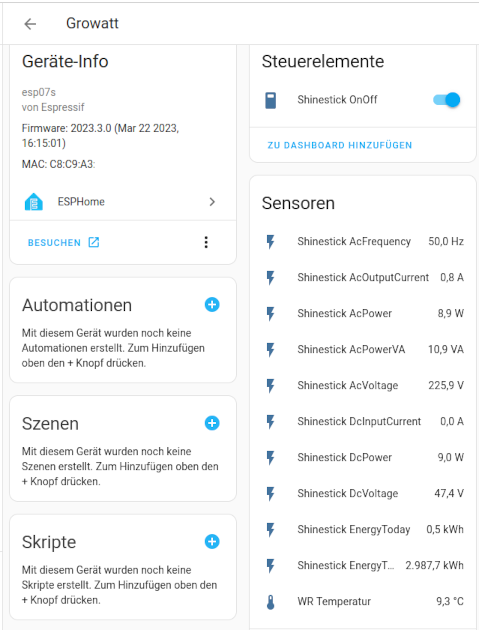Viewport: 479px width, 630px height.
Task: Open the Shinestick DcVoltage sensor label
Action: pos(348,493)
